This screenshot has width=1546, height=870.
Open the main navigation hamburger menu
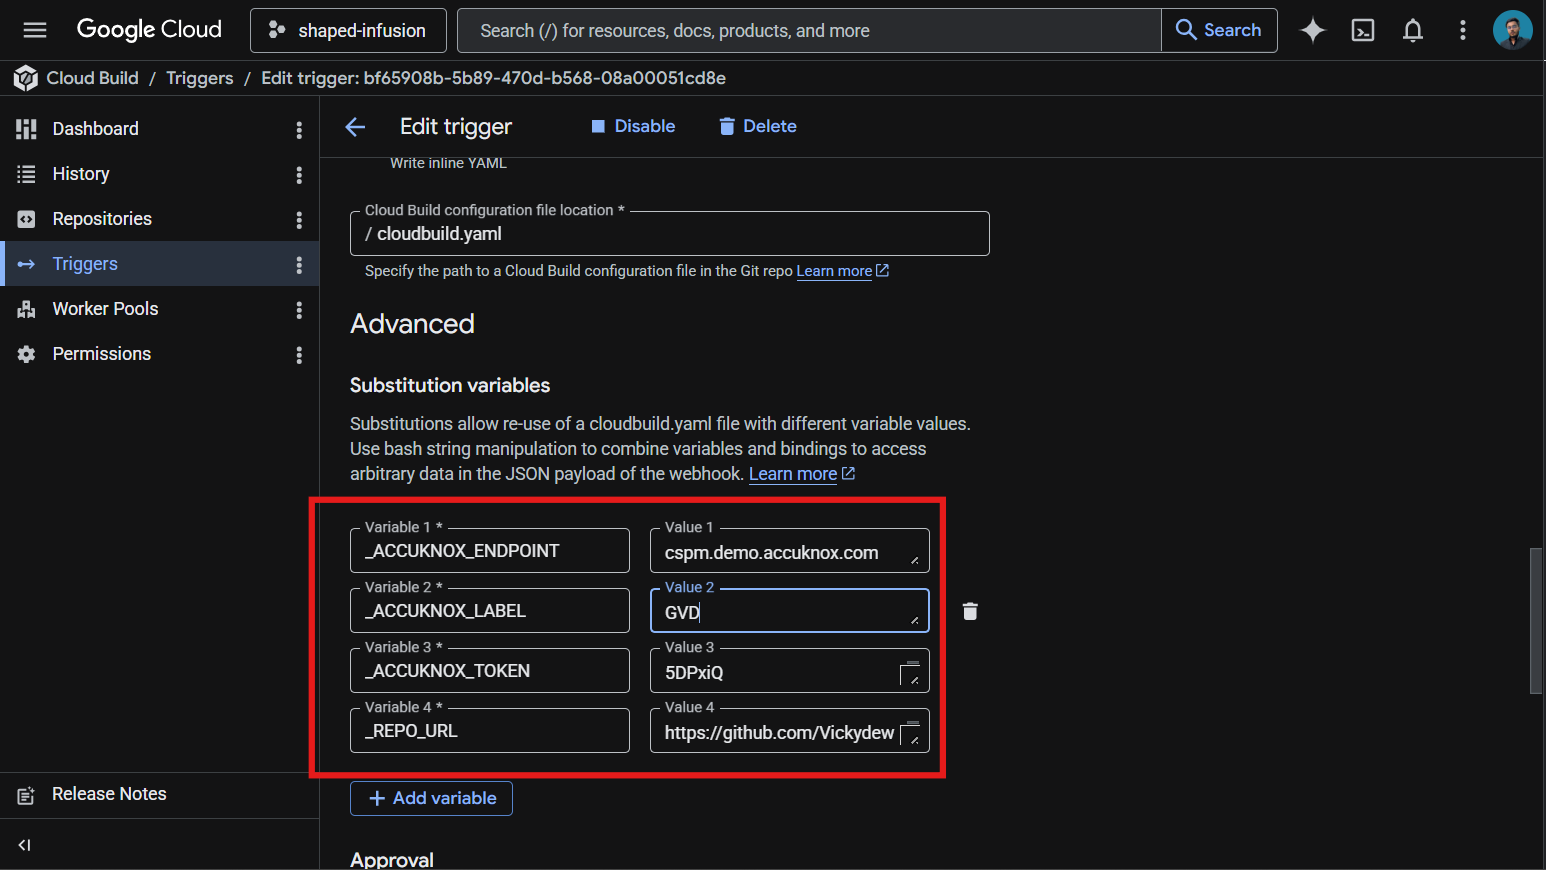click(35, 30)
